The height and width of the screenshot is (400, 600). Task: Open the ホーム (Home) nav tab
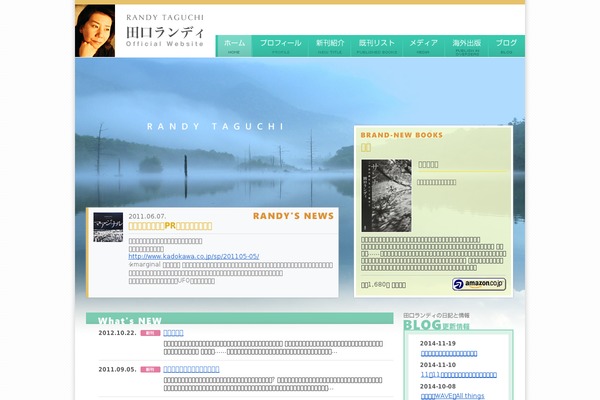[234, 46]
